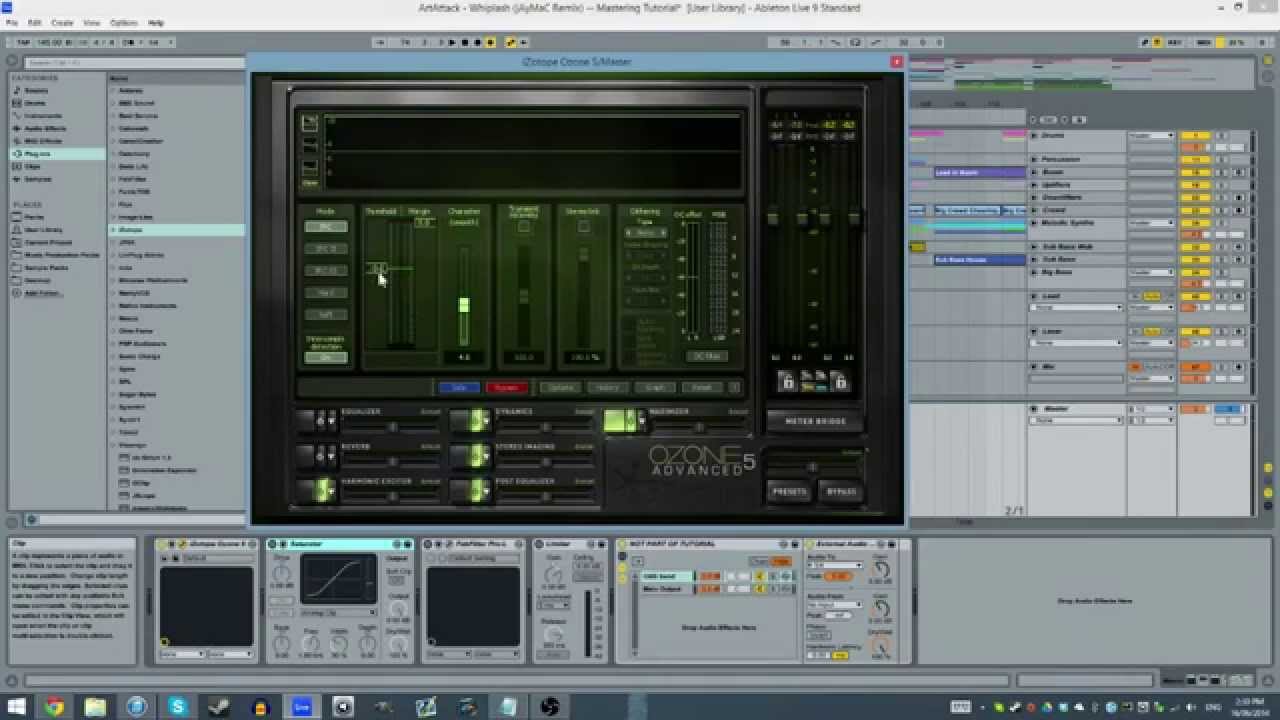Open Ozone help question mark button
This screenshot has height=720, width=1280.
(735, 387)
